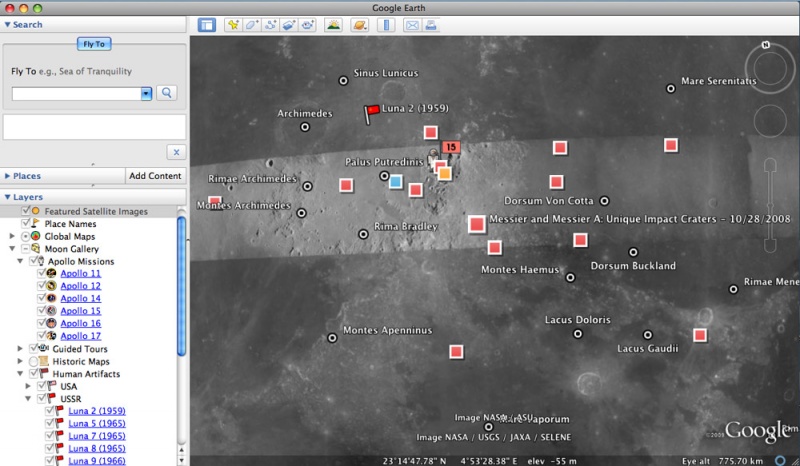Click the Montes Apenninus place marker
The height and width of the screenshot is (466, 800).
332,338
